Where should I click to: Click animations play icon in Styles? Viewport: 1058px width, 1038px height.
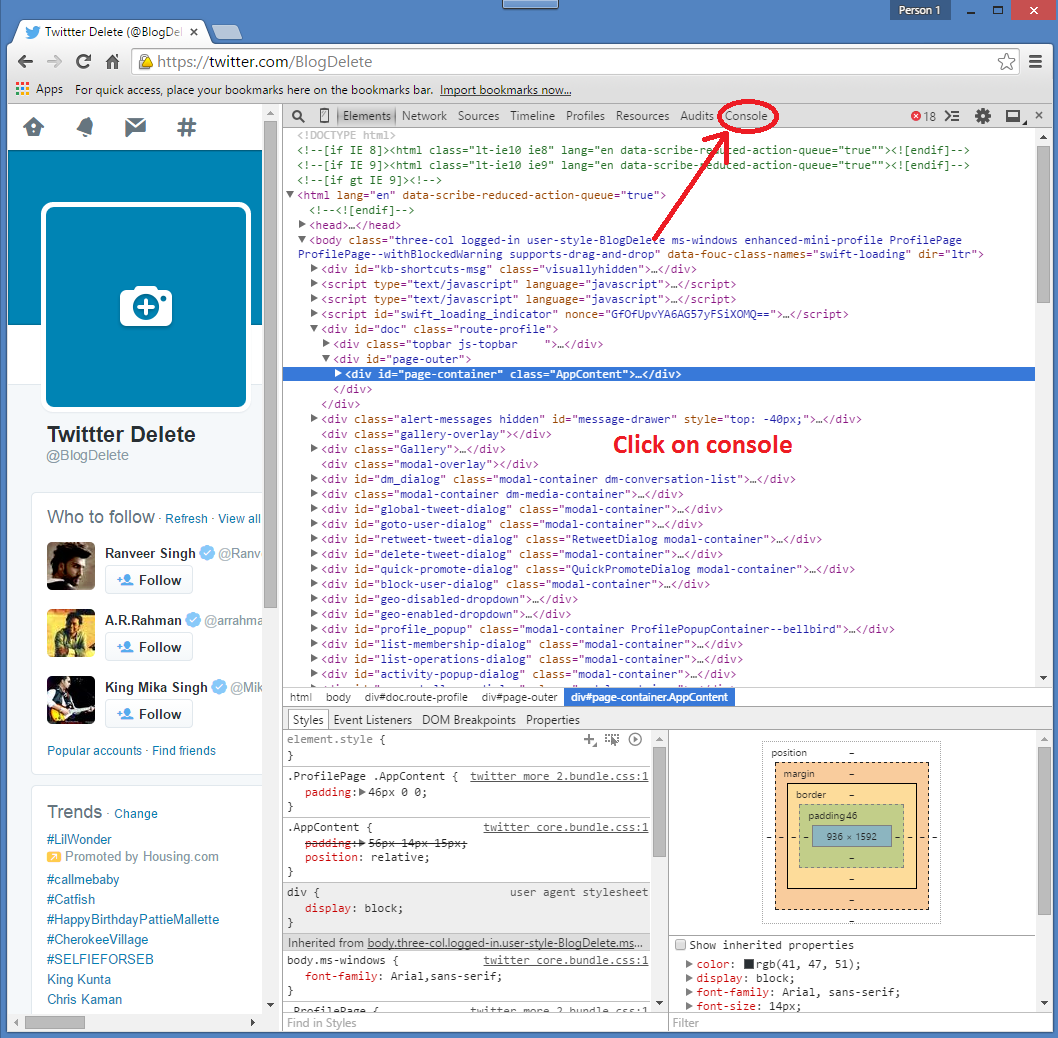(x=635, y=740)
